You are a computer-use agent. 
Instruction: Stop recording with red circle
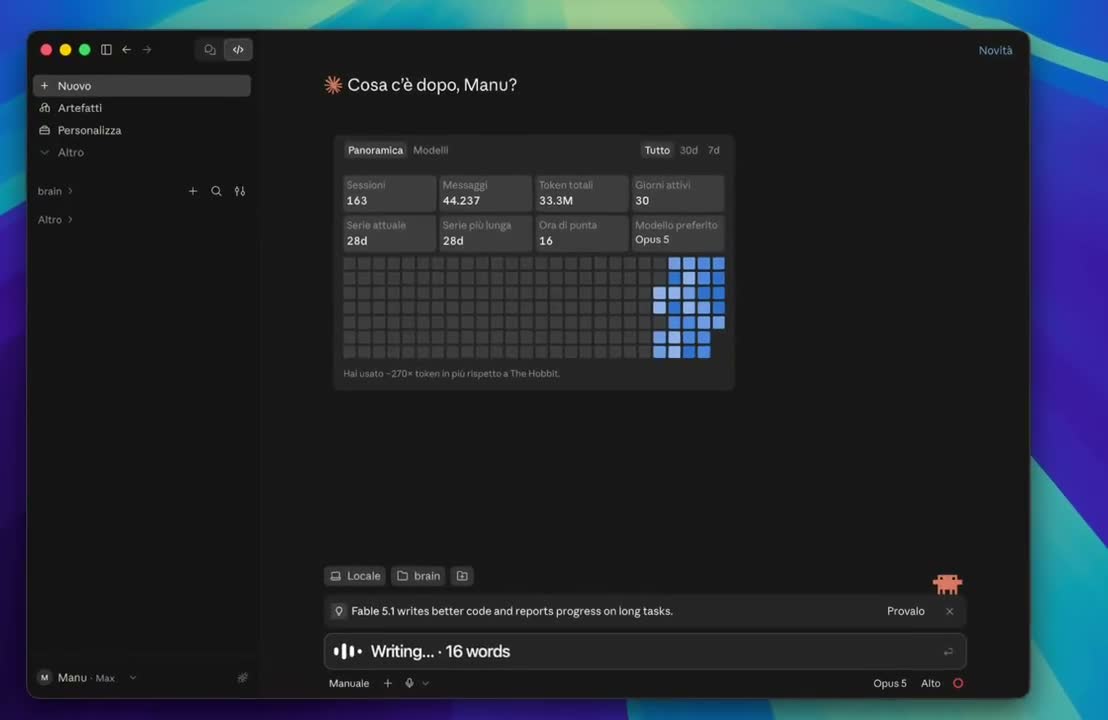pyautogui.click(x=958, y=683)
